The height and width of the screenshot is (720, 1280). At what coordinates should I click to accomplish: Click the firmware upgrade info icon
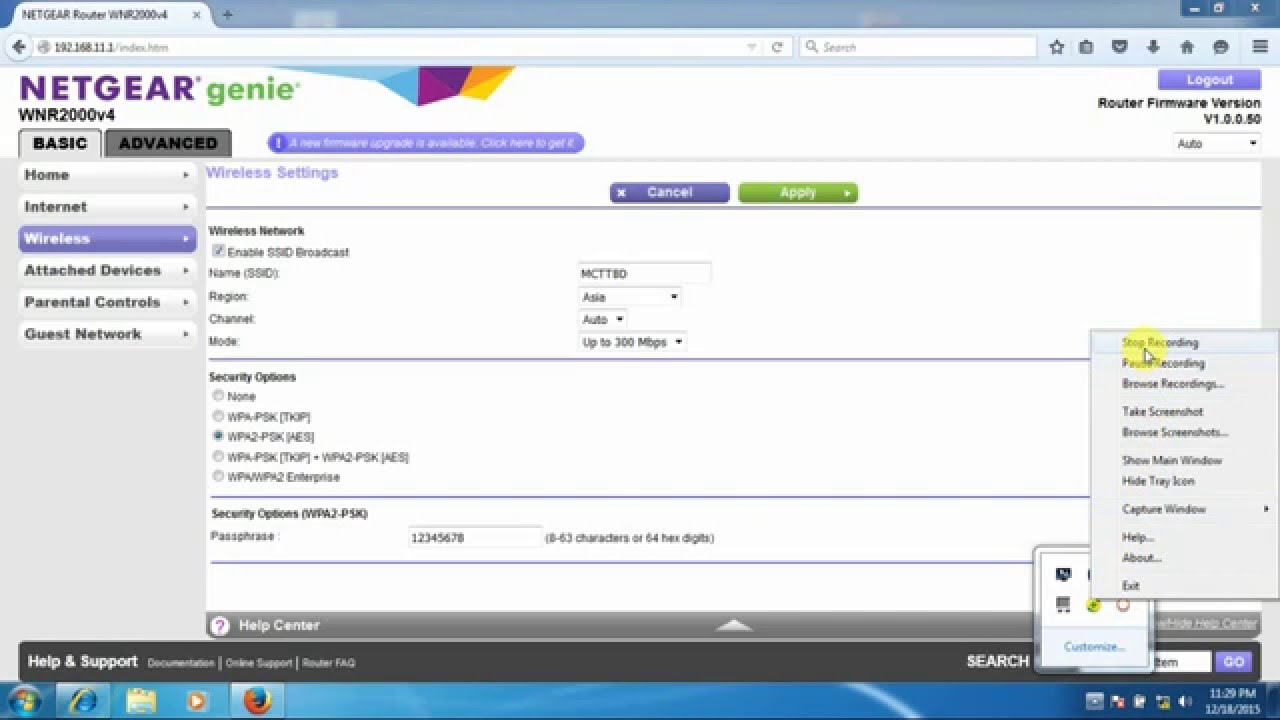280,143
